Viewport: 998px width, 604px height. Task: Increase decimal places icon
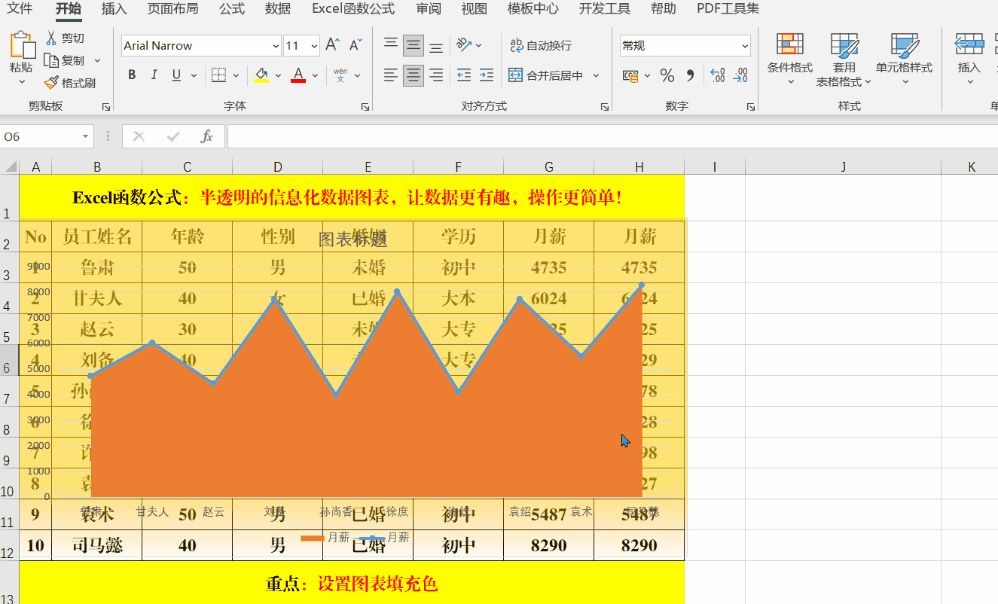(717, 76)
